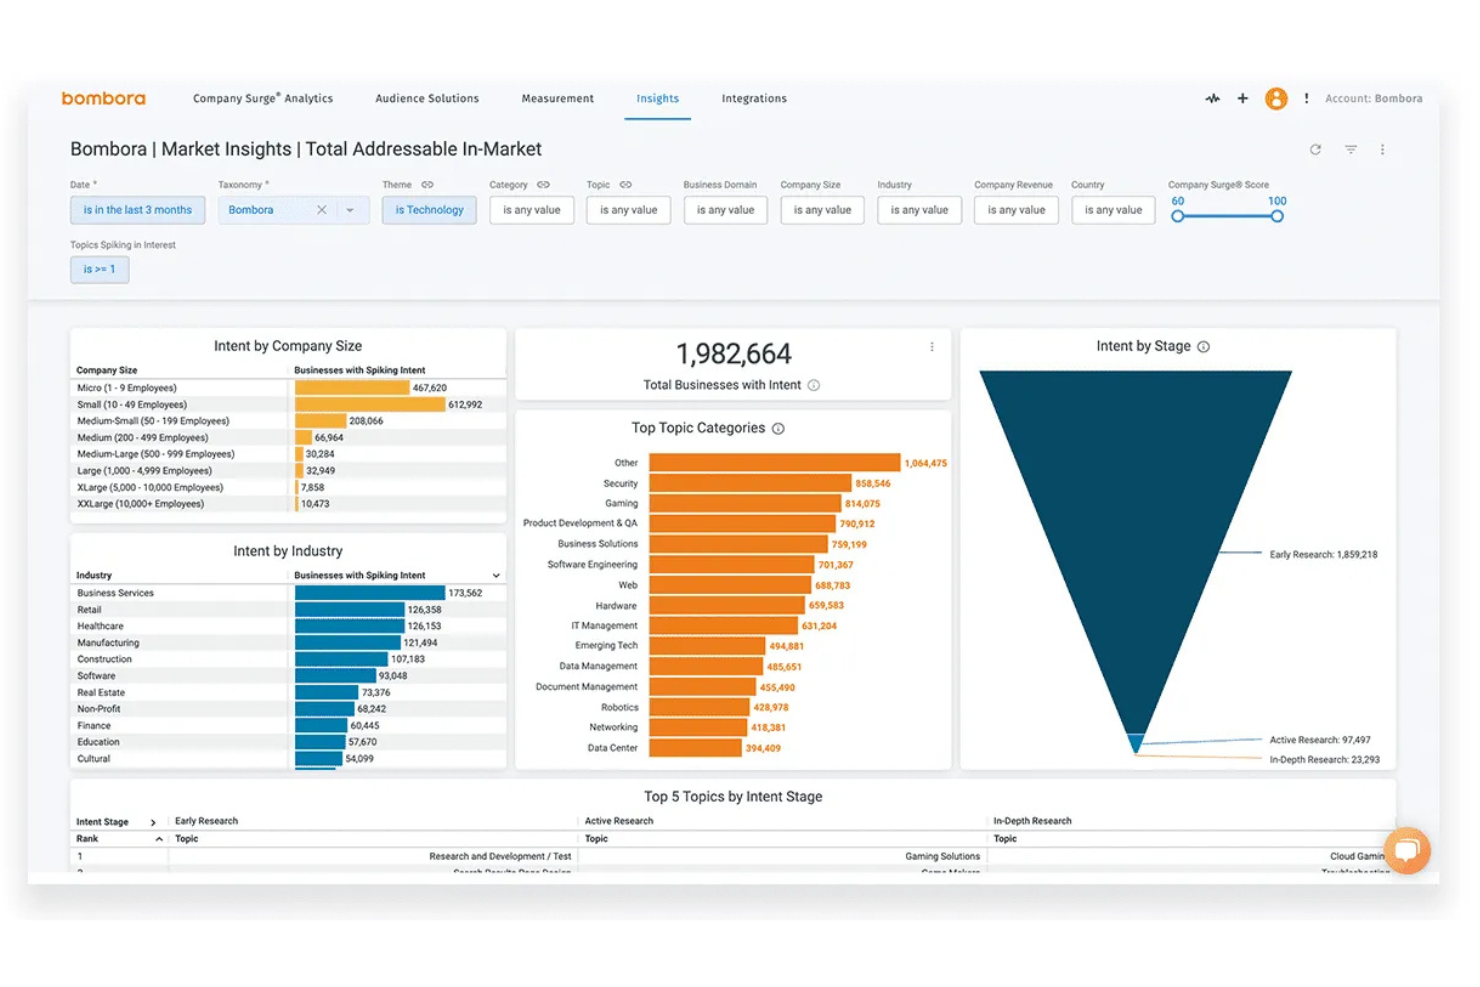Open the Integrations tab
The width and height of the screenshot is (1480, 987).
coord(754,98)
